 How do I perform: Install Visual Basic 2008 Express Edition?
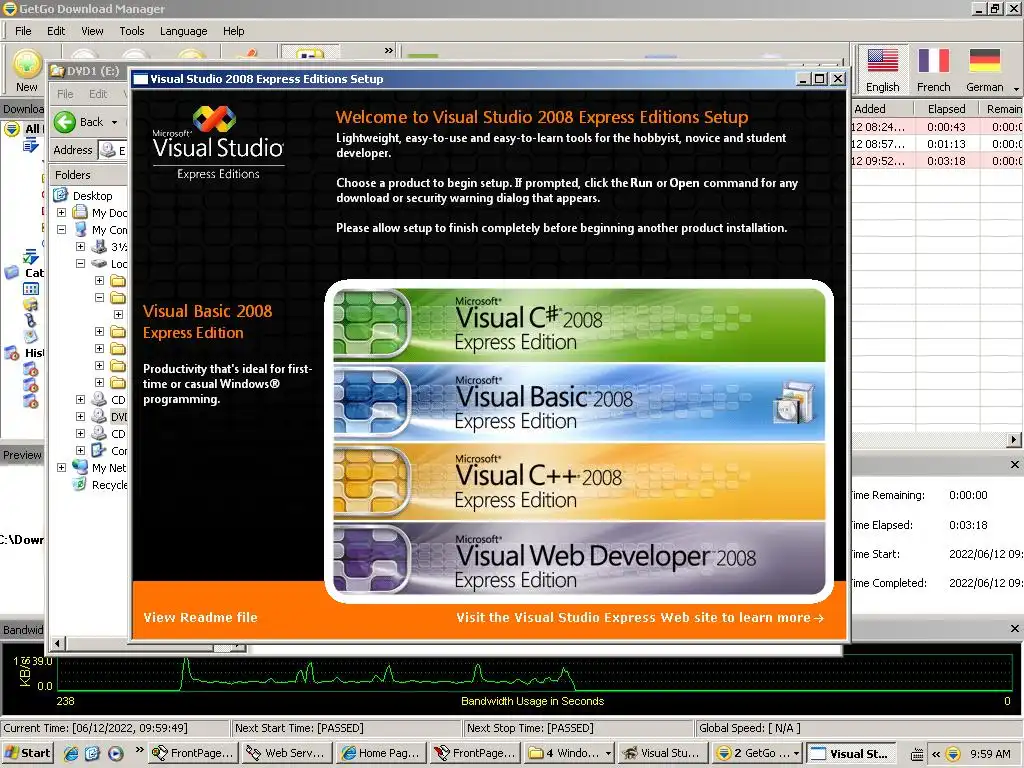click(579, 403)
